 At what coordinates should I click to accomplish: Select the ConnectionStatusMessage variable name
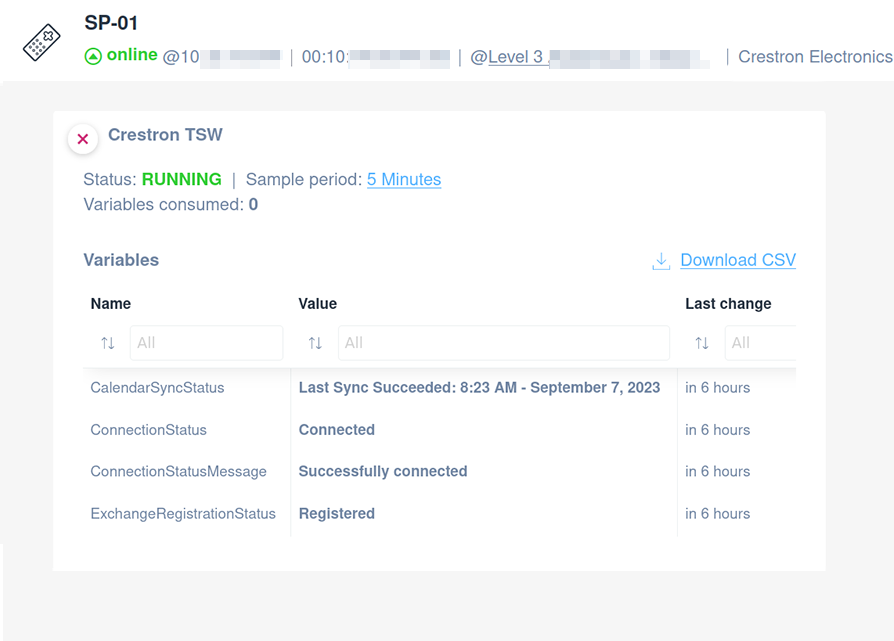click(178, 472)
